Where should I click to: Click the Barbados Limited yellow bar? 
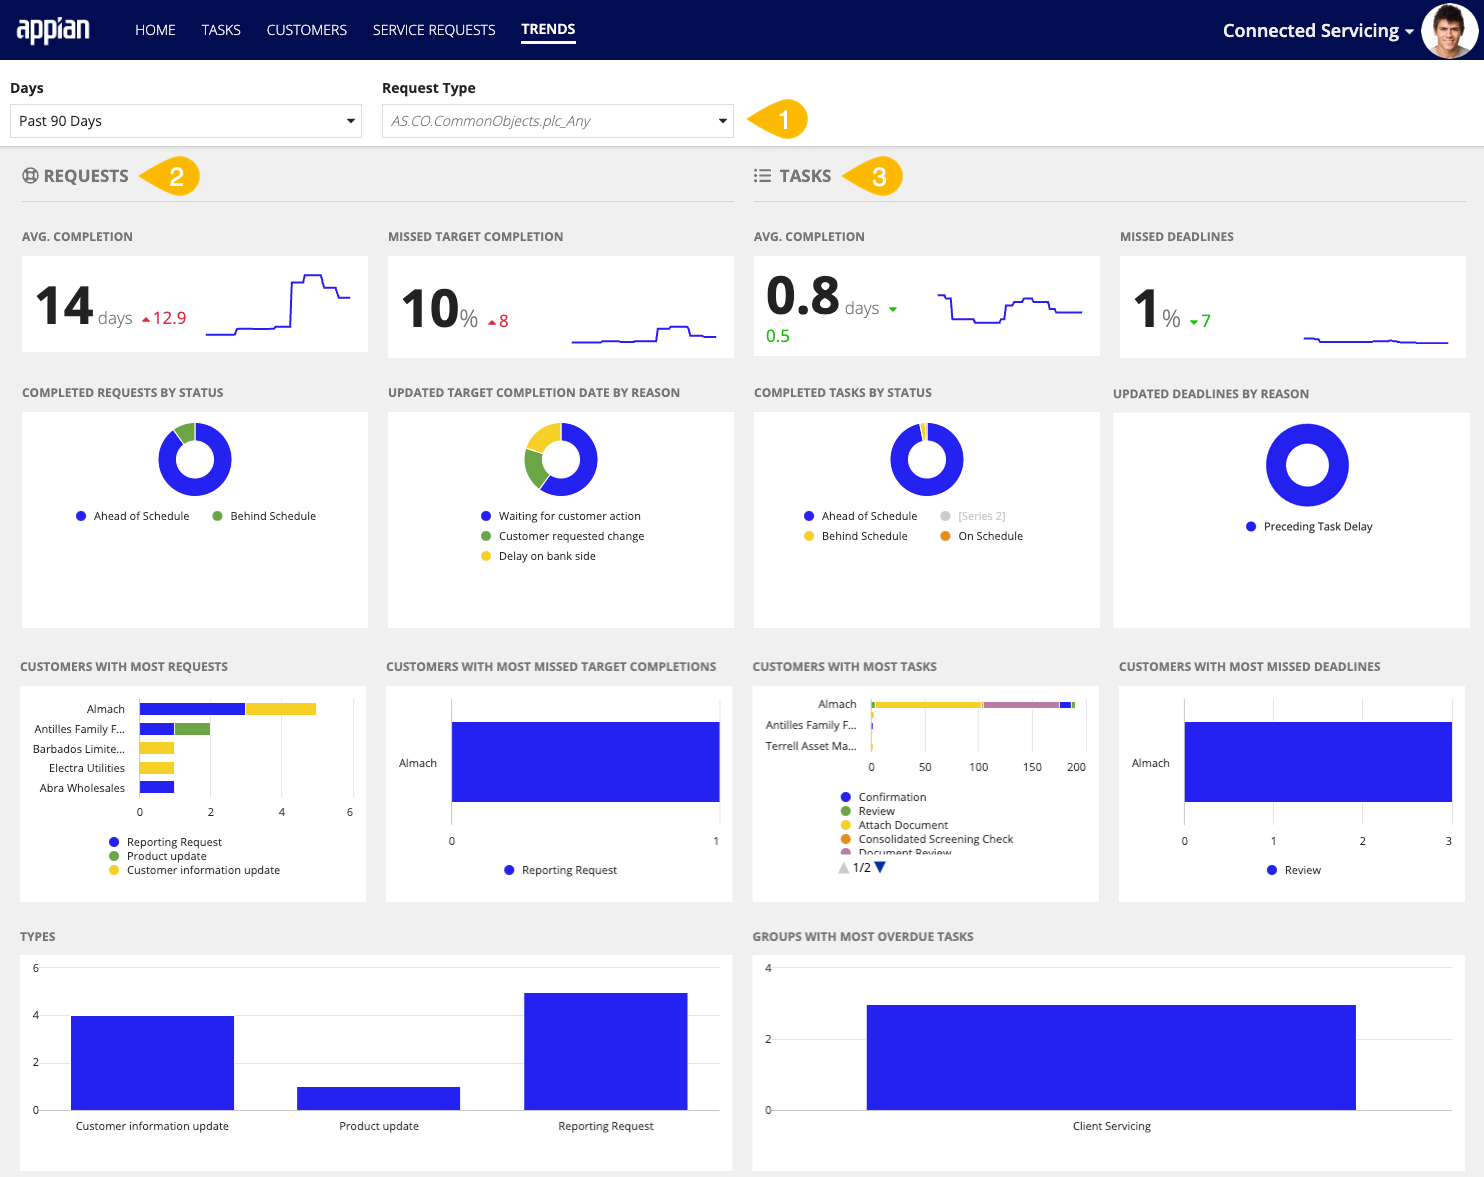pos(157,748)
